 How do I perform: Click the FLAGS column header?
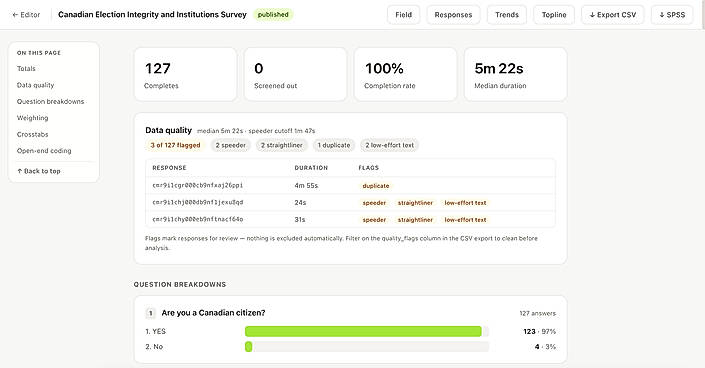pos(369,168)
